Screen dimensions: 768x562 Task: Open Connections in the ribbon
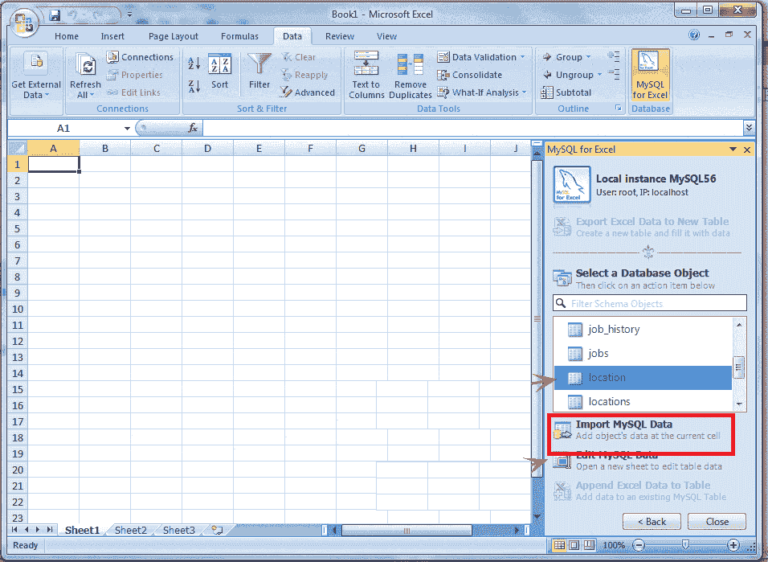pyautogui.click(x=141, y=57)
